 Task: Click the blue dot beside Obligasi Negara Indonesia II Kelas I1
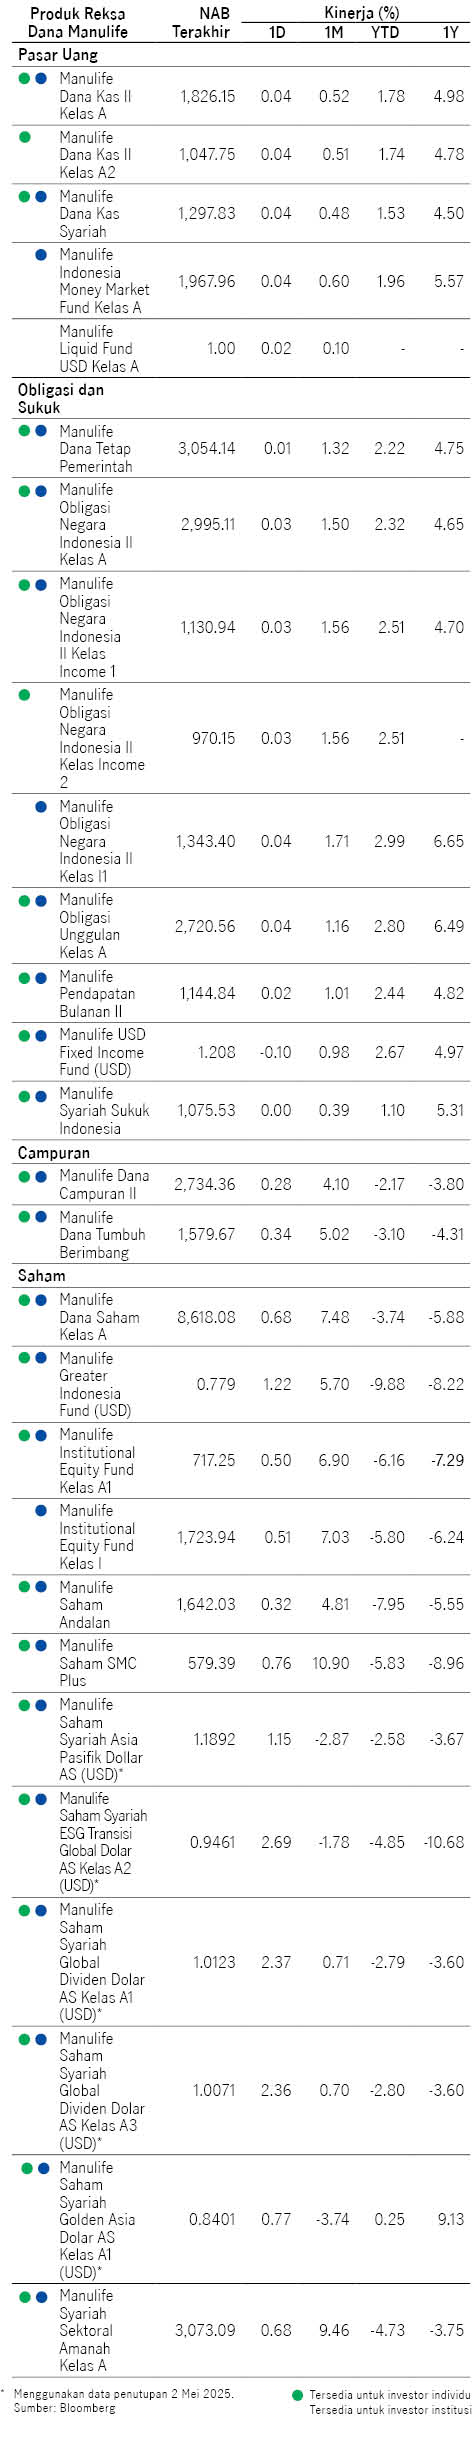[41, 806]
